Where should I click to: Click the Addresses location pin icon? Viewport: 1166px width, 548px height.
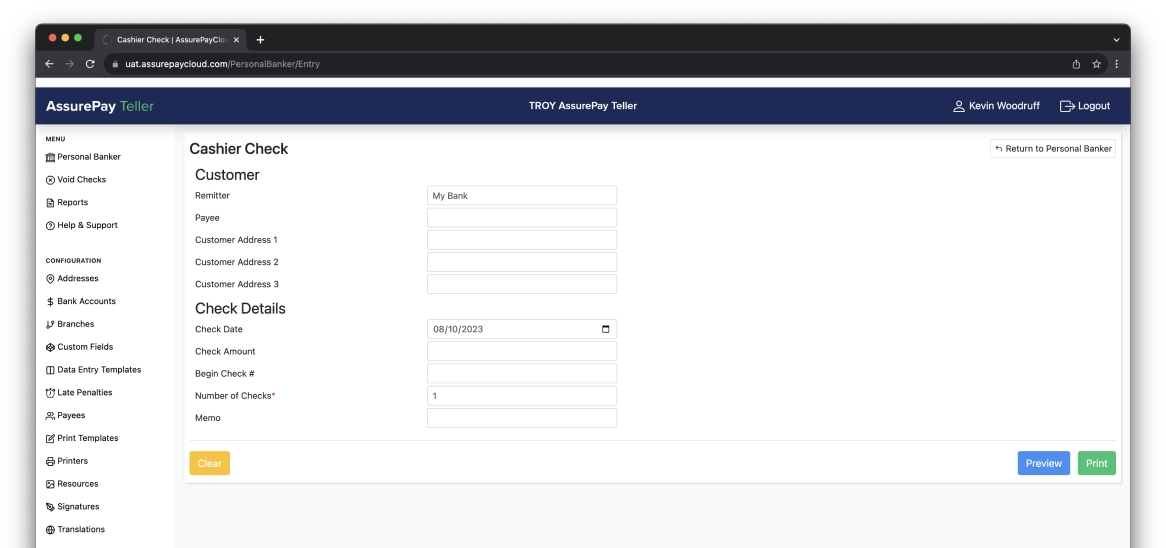click(x=50, y=279)
